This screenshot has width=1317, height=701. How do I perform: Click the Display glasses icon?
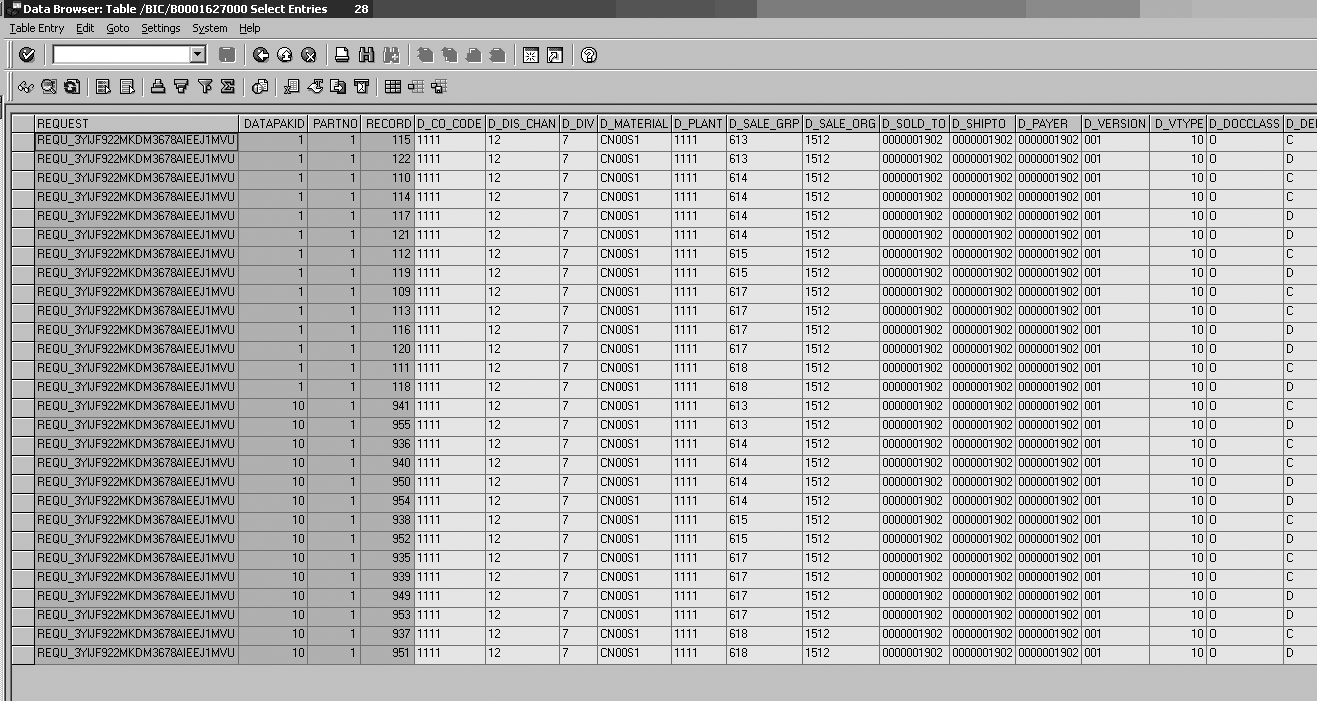click(x=26, y=87)
